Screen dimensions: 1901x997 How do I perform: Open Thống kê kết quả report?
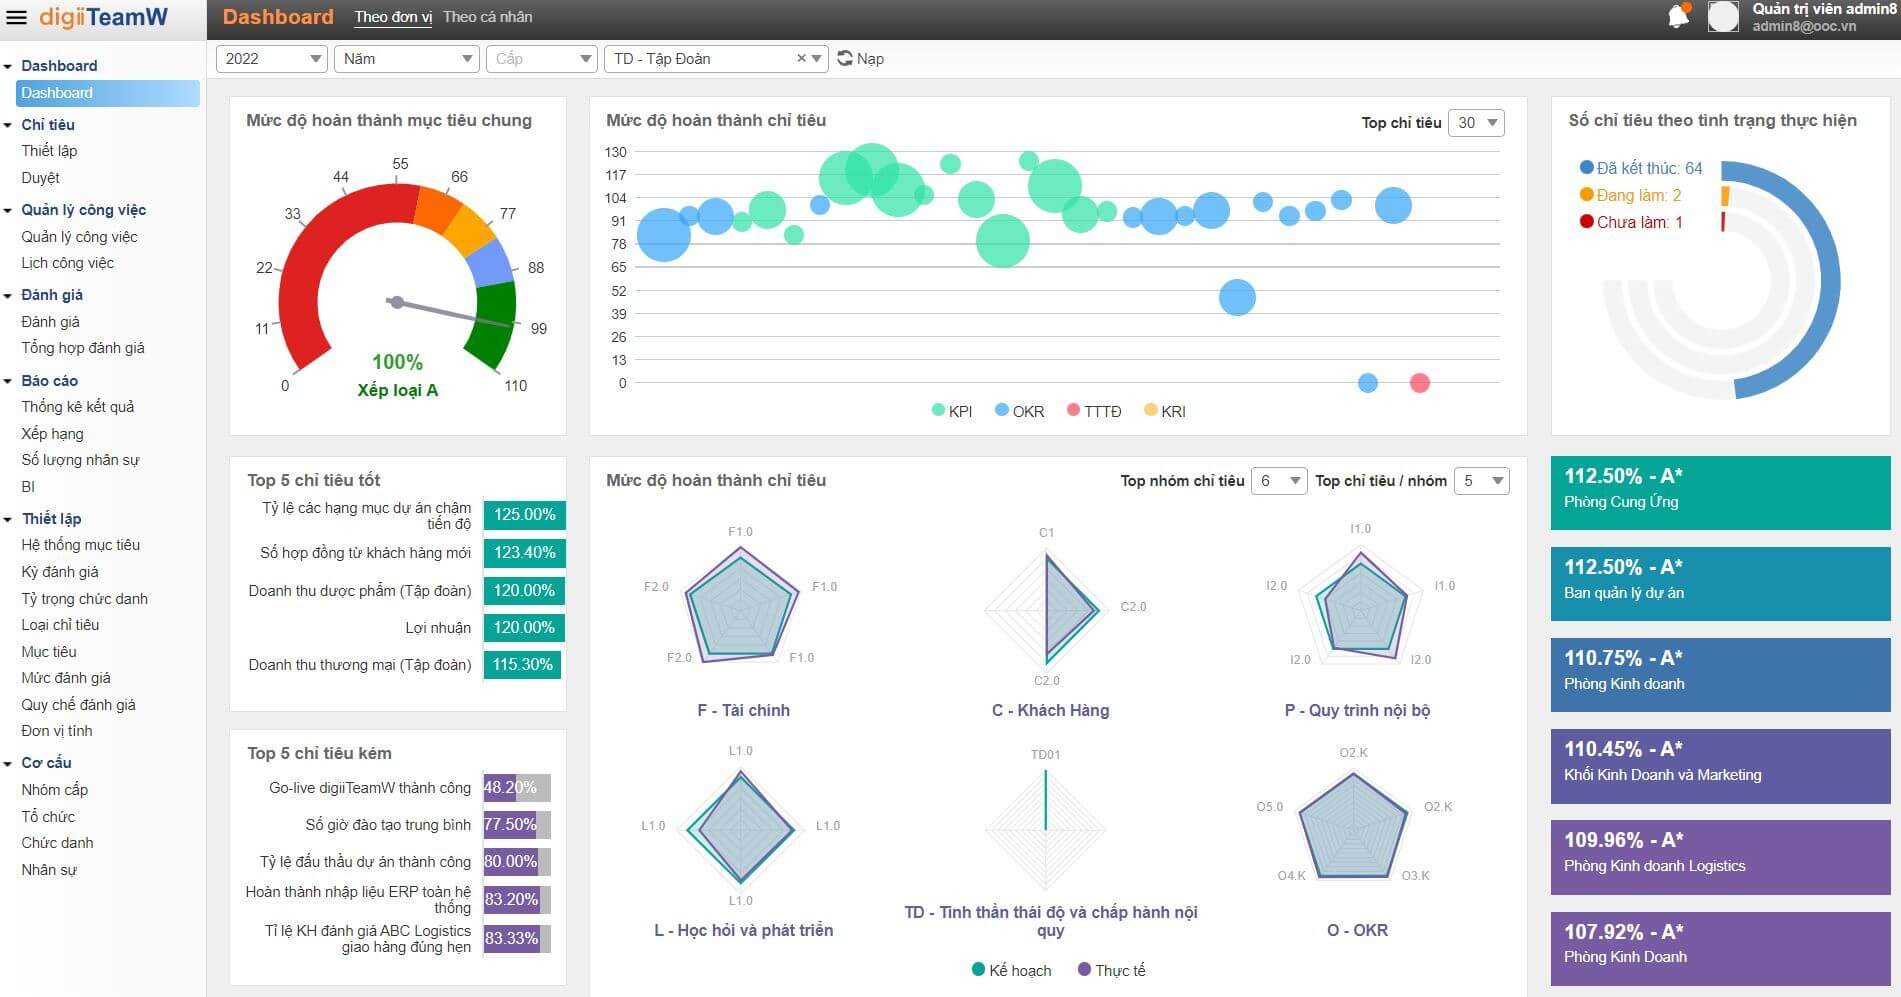pos(77,407)
